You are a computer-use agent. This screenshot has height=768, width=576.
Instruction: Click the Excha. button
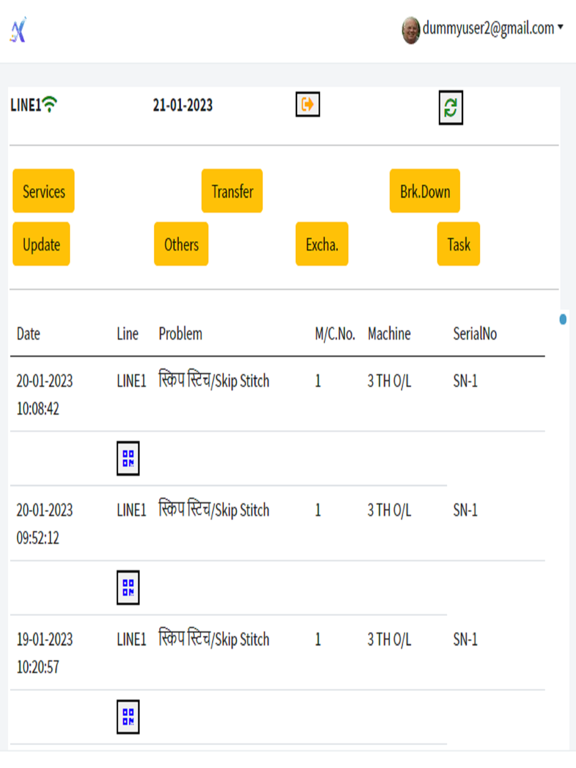322,244
